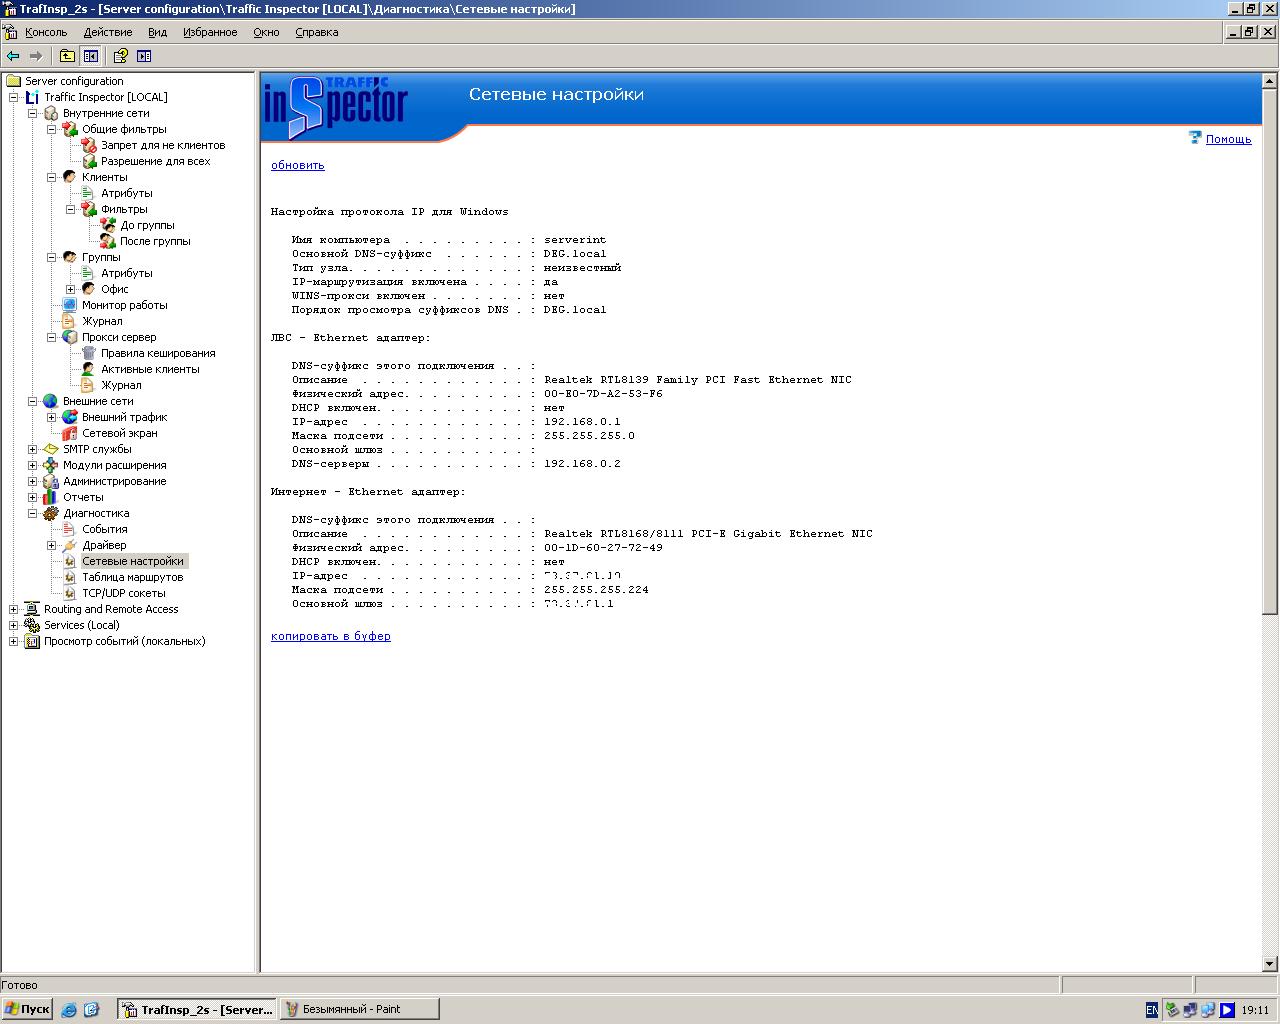
Task: Select 'События' under Диагностика
Action: pos(104,529)
